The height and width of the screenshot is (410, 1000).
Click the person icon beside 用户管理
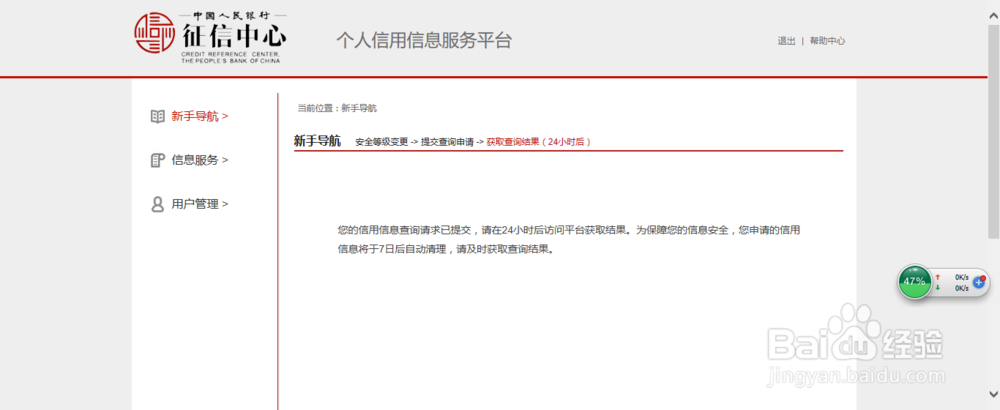157,204
